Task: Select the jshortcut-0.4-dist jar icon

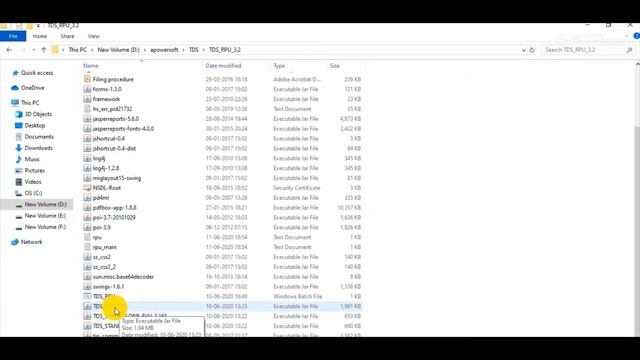Action: [87, 149]
